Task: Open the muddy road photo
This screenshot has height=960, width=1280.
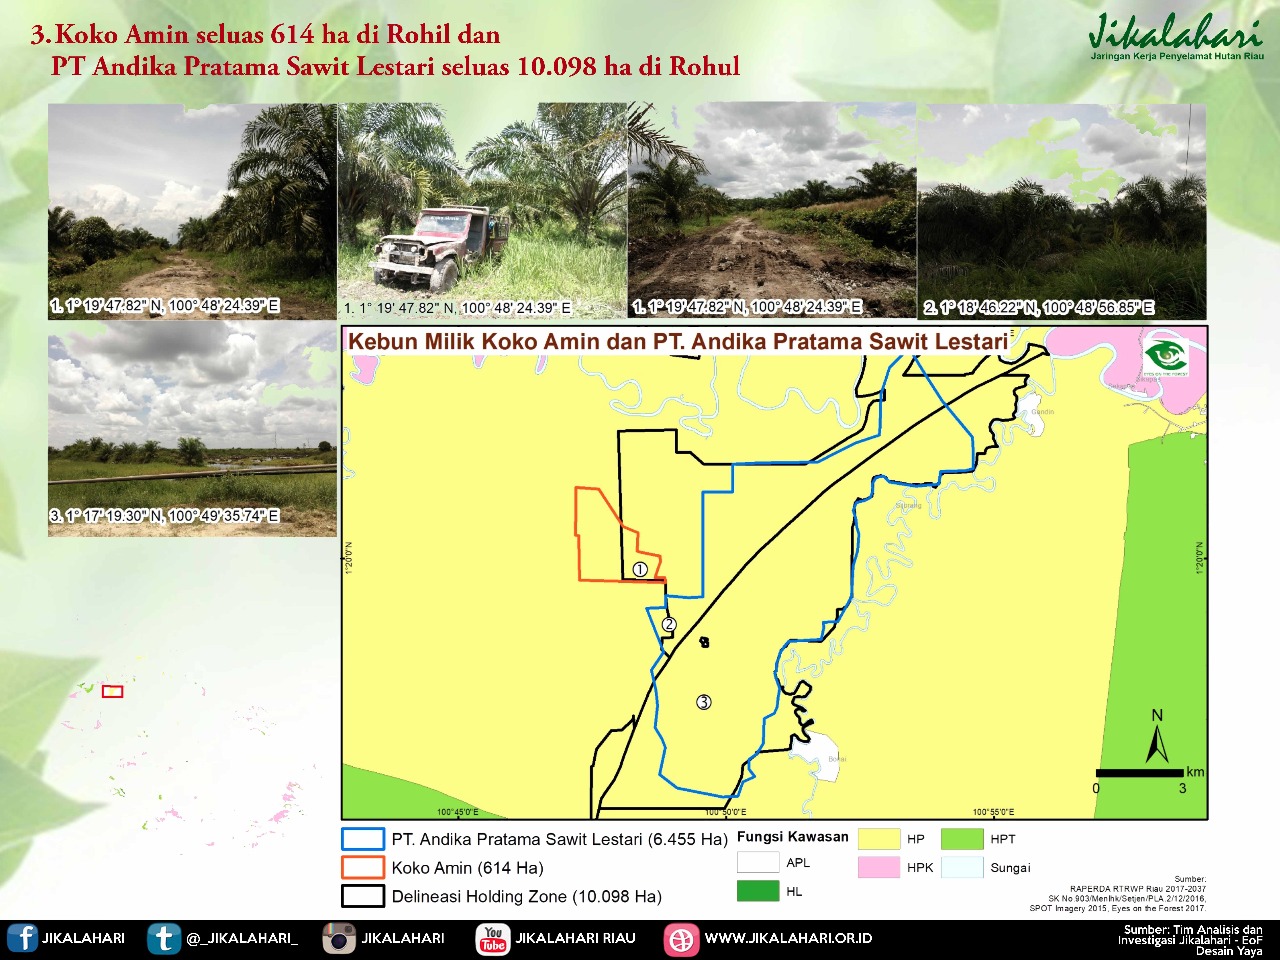Action: [772, 211]
